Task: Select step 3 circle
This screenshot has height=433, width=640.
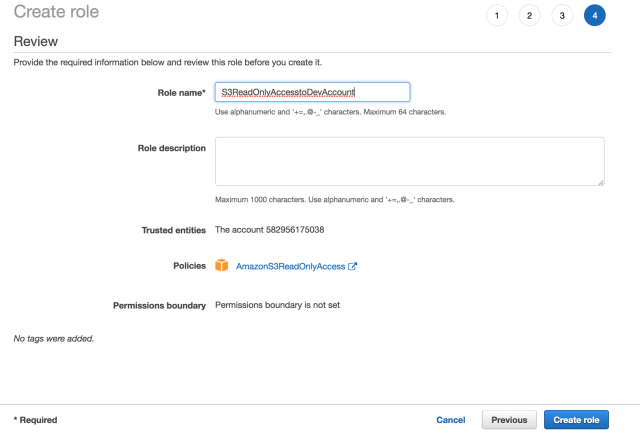Action: tap(562, 15)
